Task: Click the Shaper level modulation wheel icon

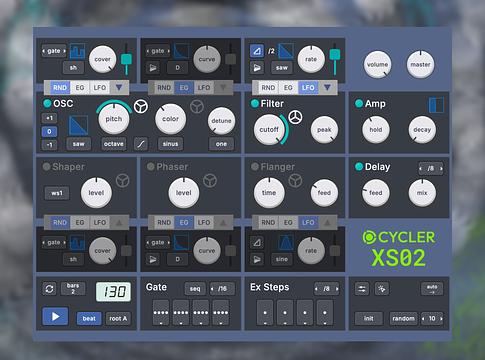Action: click(123, 180)
